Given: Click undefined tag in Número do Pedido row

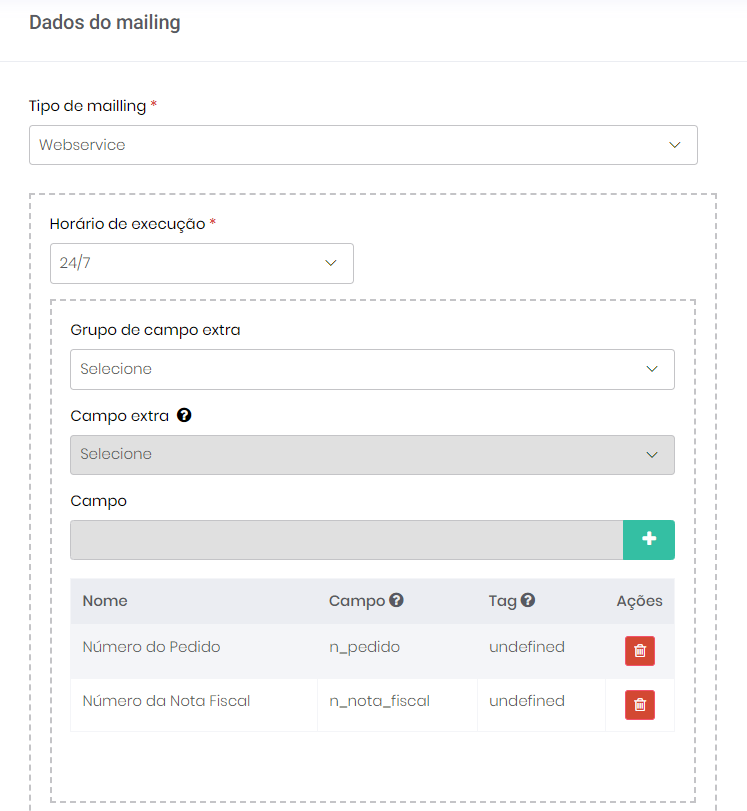Looking at the screenshot, I should [527, 647].
